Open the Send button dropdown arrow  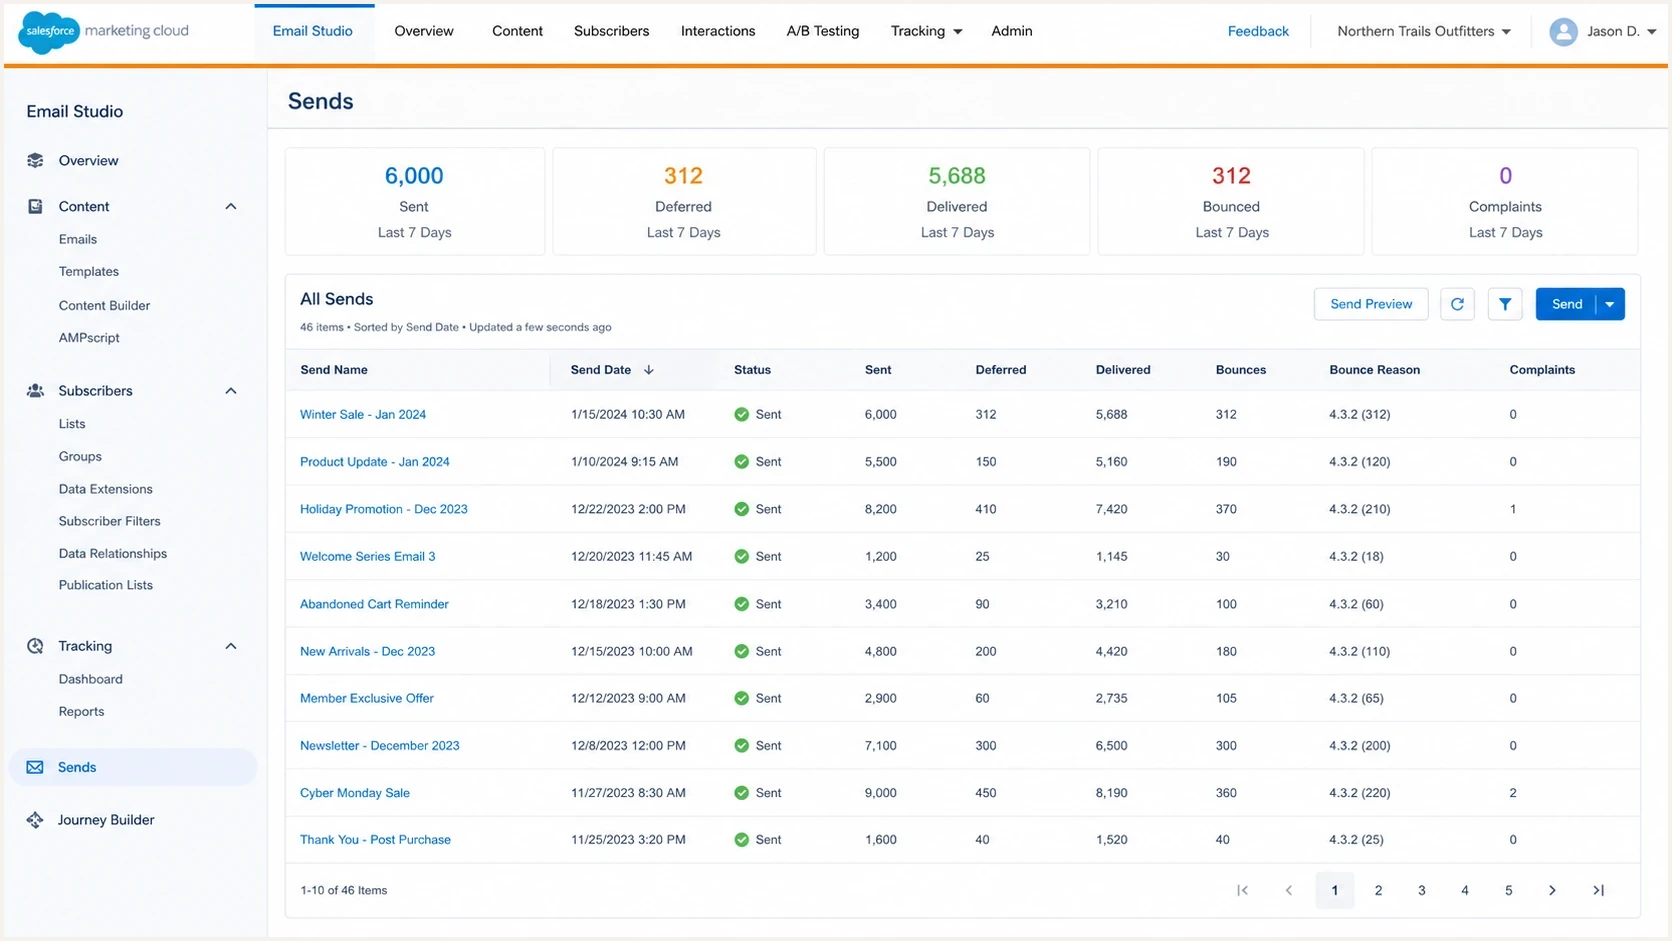click(1610, 304)
